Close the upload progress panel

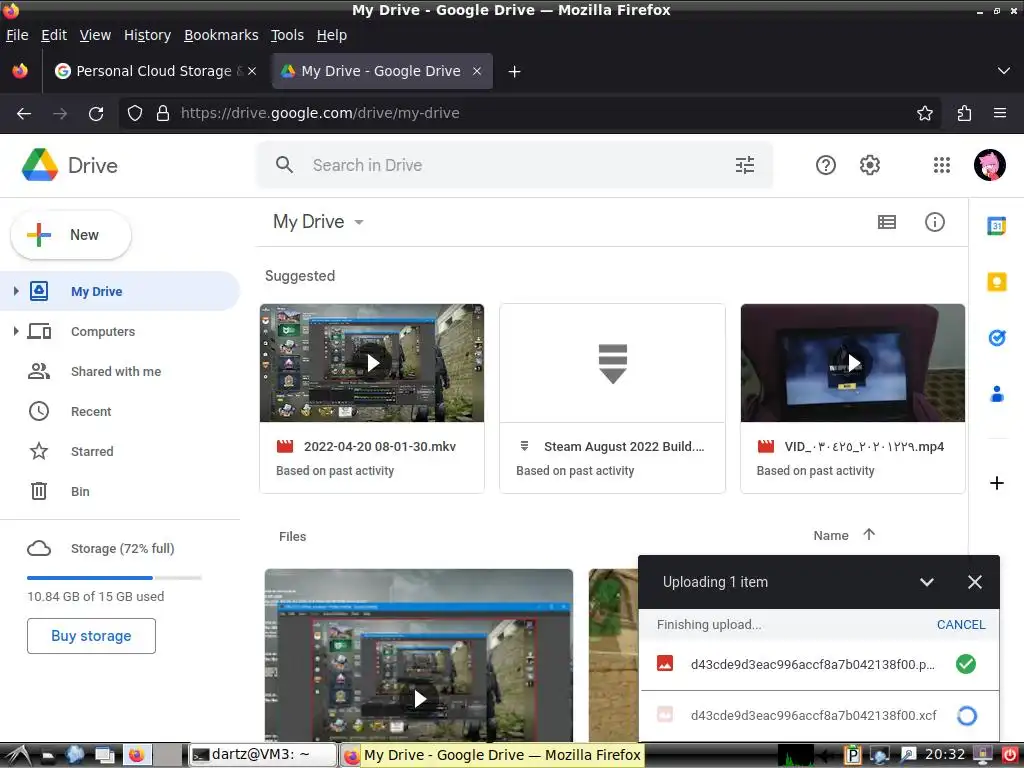pos(974,582)
